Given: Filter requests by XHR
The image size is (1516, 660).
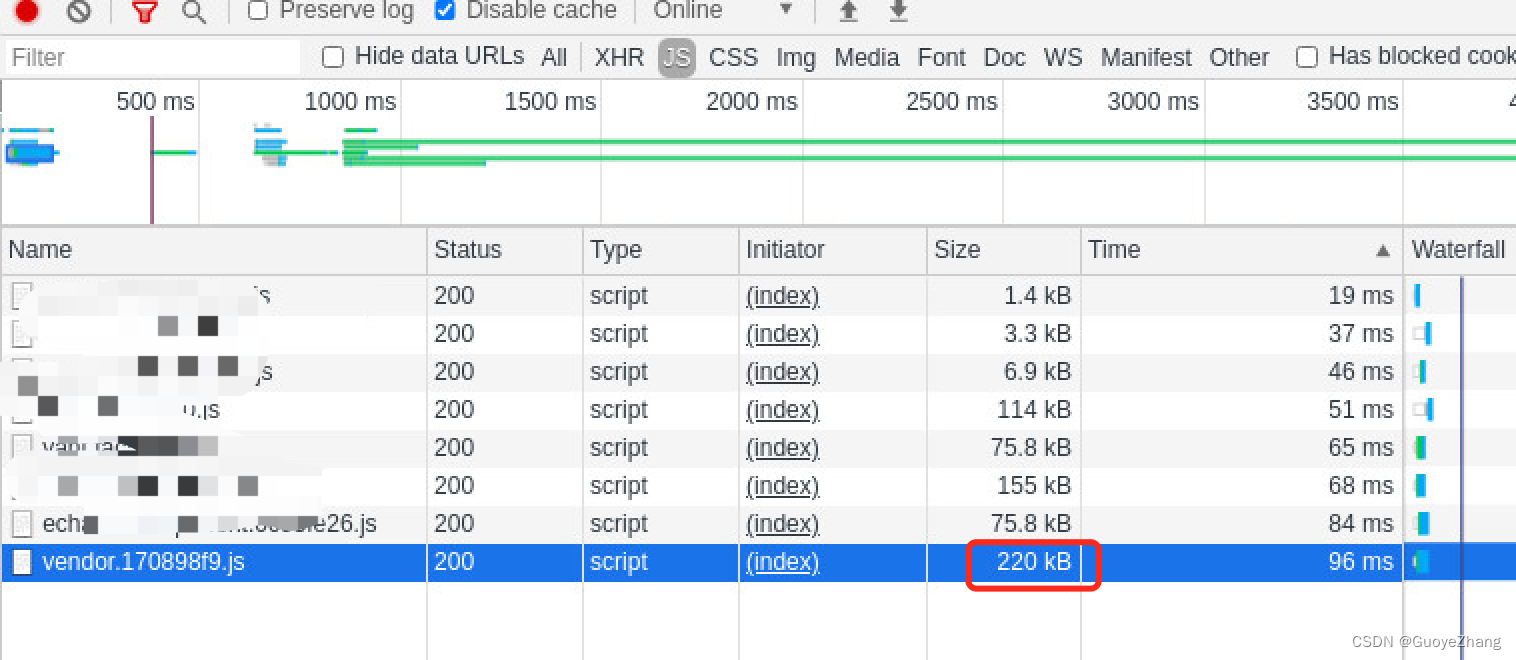Looking at the screenshot, I should click(619, 58).
